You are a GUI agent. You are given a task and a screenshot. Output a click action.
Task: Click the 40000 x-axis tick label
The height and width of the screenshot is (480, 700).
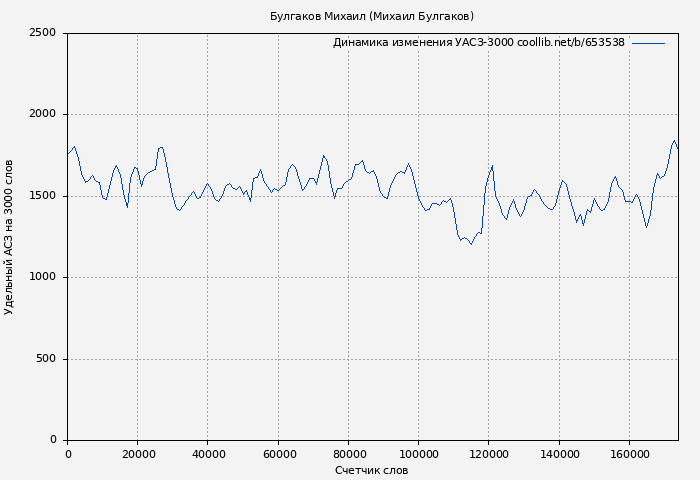tap(208, 454)
